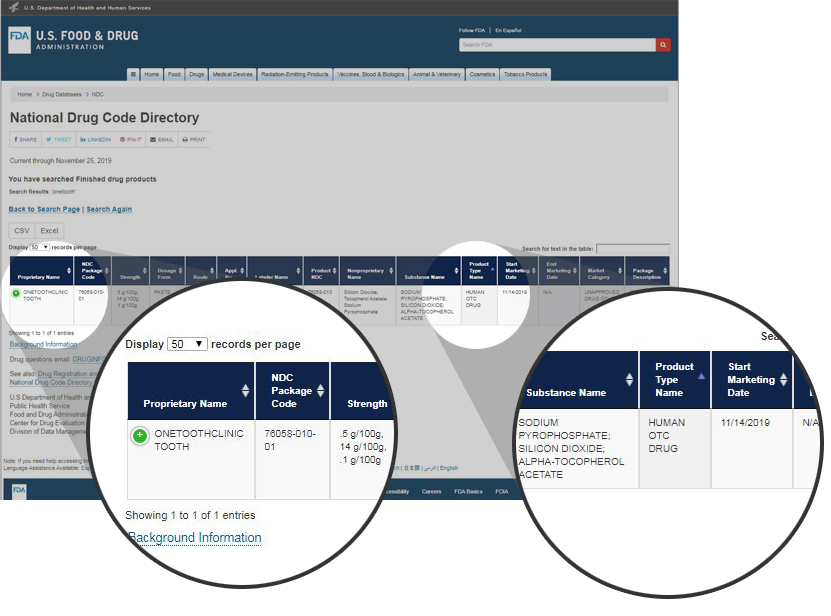Export the results with the CSV button
This screenshot has width=831, height=616.
coord(22,230)
